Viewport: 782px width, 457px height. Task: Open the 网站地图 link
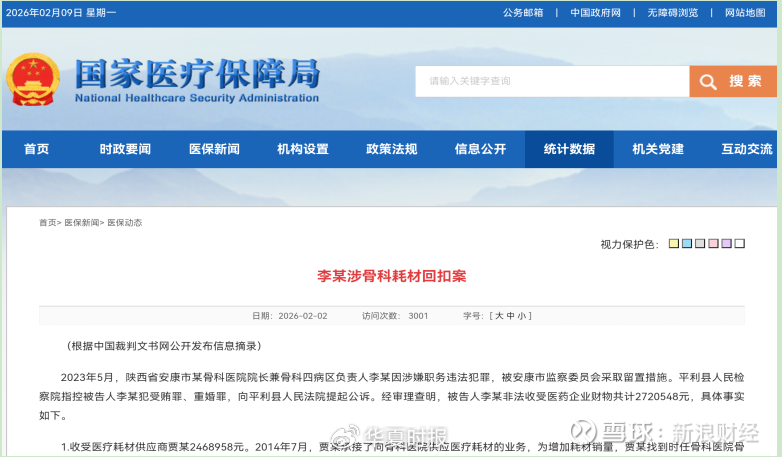(x=745, y=13)
